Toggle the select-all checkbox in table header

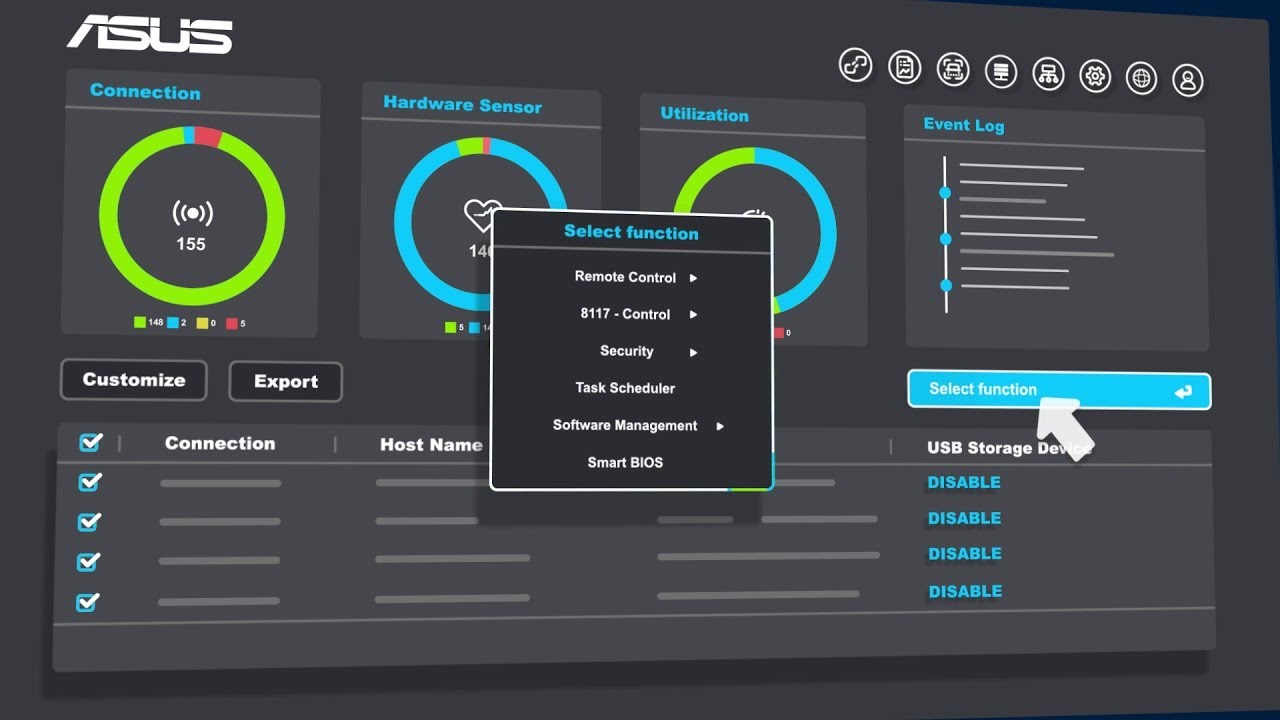(90, 441)
